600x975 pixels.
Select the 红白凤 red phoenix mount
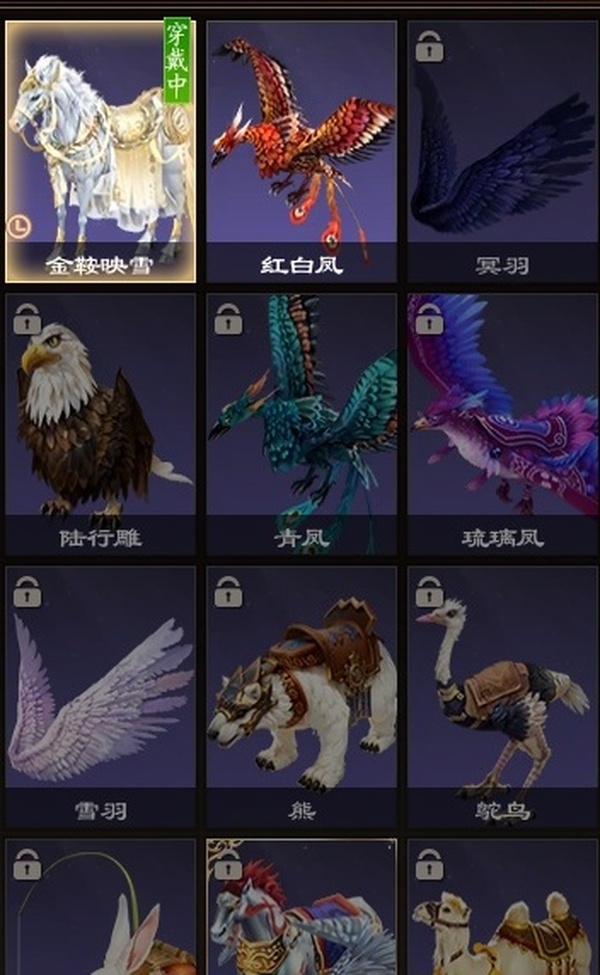click(302, 152)
